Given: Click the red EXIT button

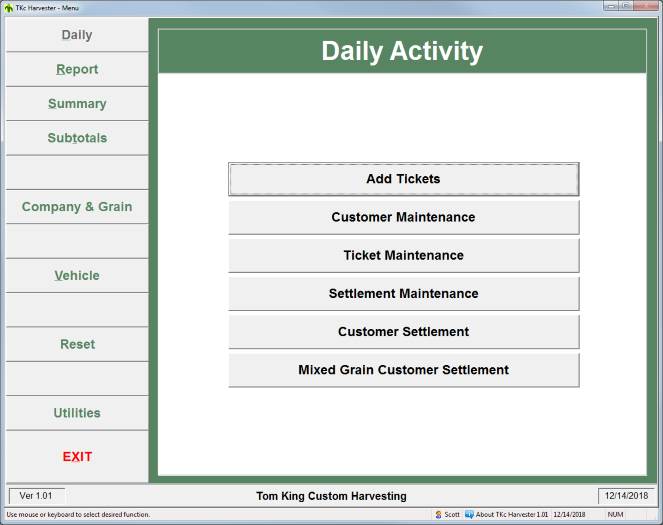Looking at the screenshot, I should 77,457.
